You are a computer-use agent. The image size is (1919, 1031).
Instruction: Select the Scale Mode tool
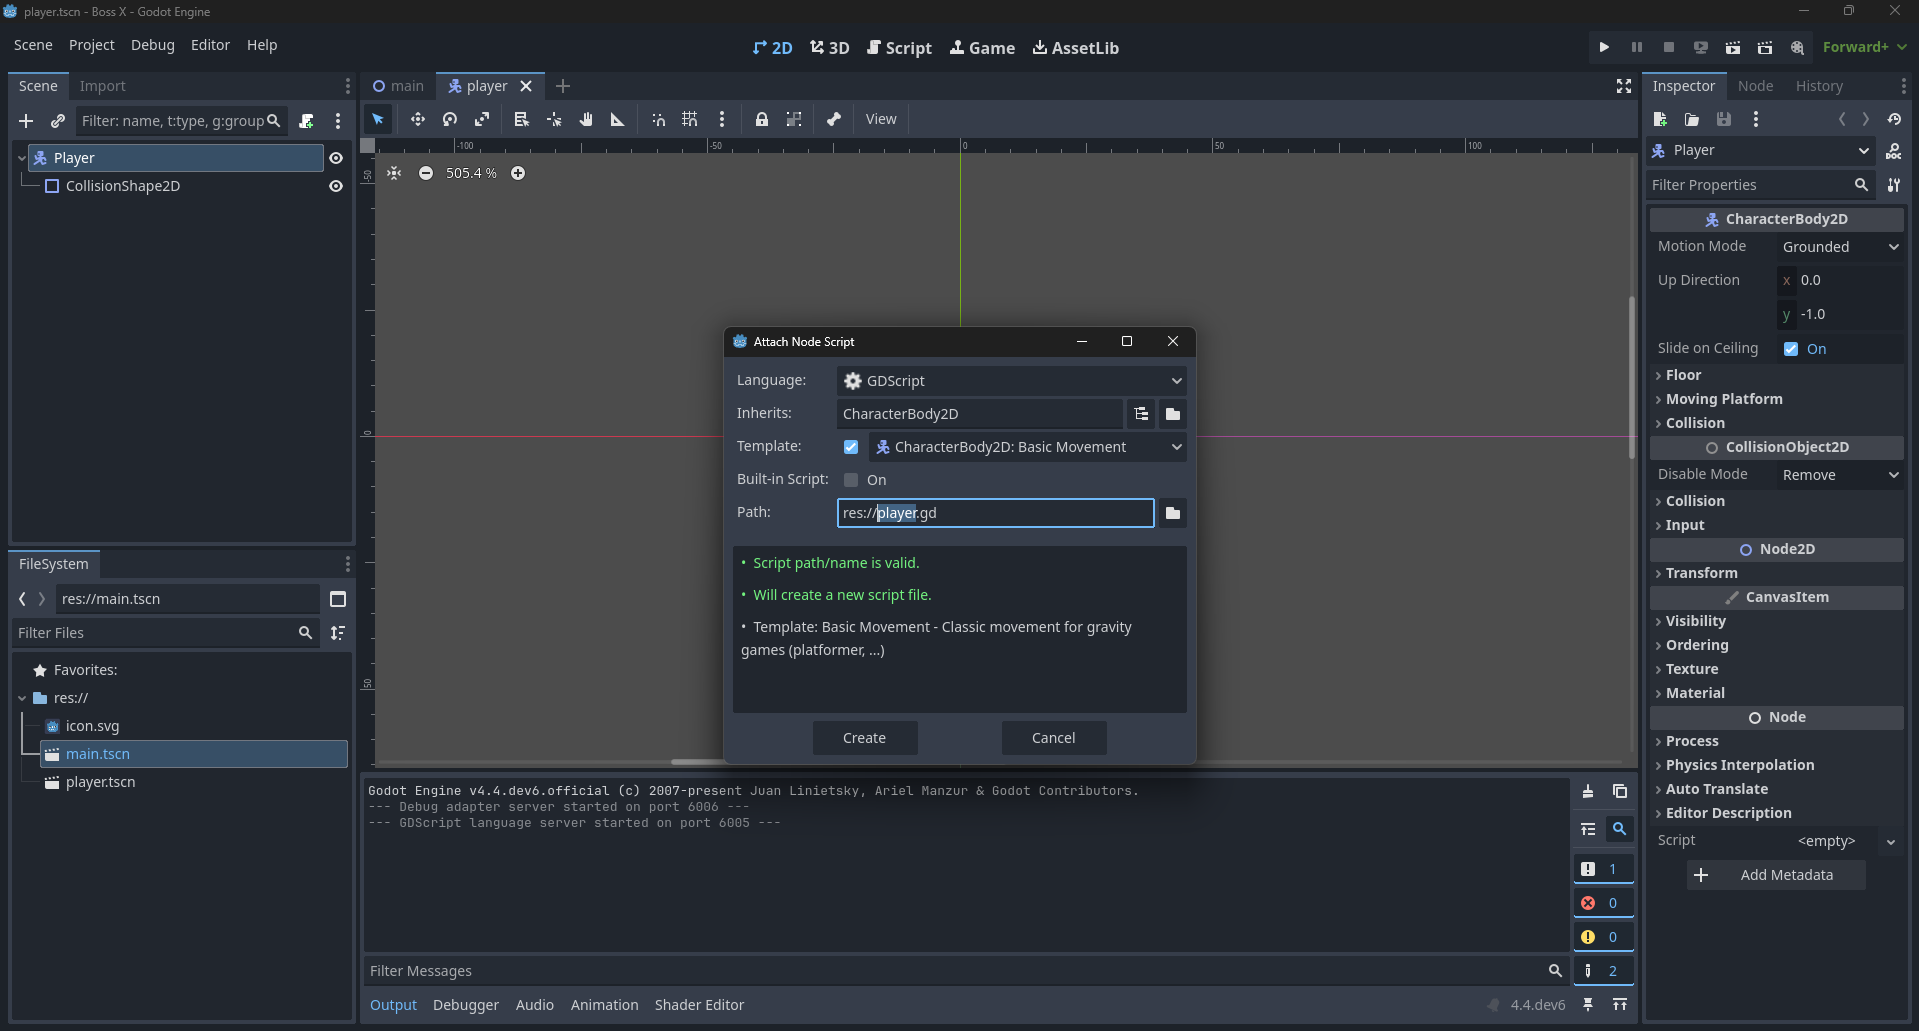(x=482, y=119)
